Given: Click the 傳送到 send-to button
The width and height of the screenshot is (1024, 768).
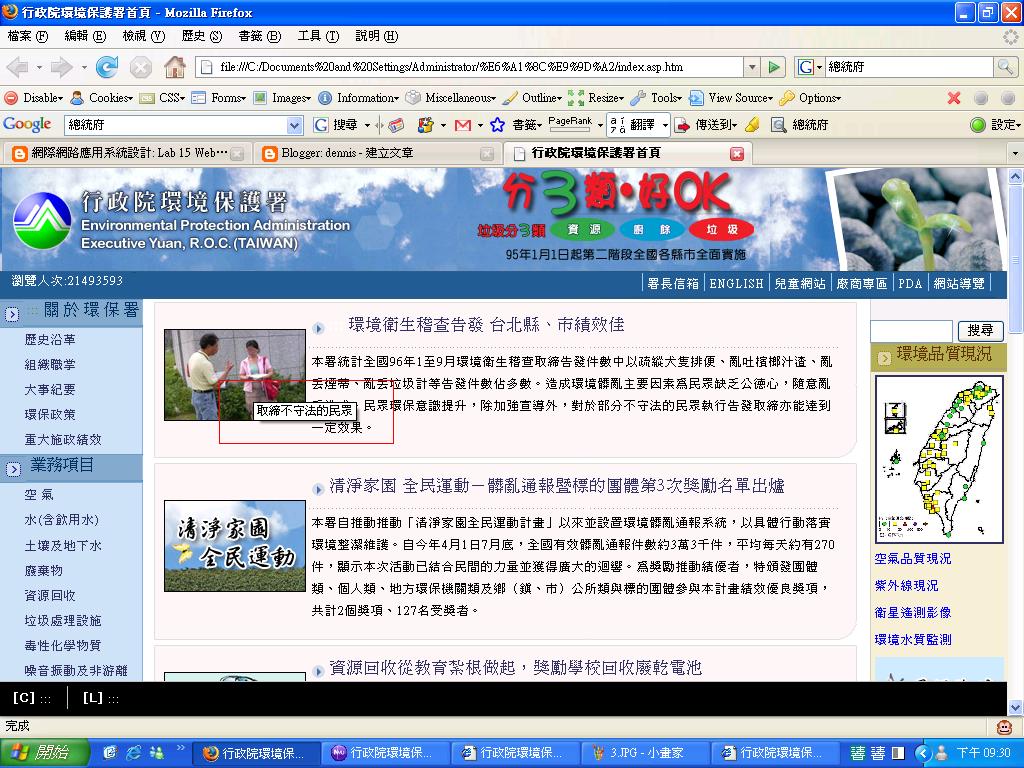Looking at the screenshot, I should pyautogui.click(x=706, y=125).
